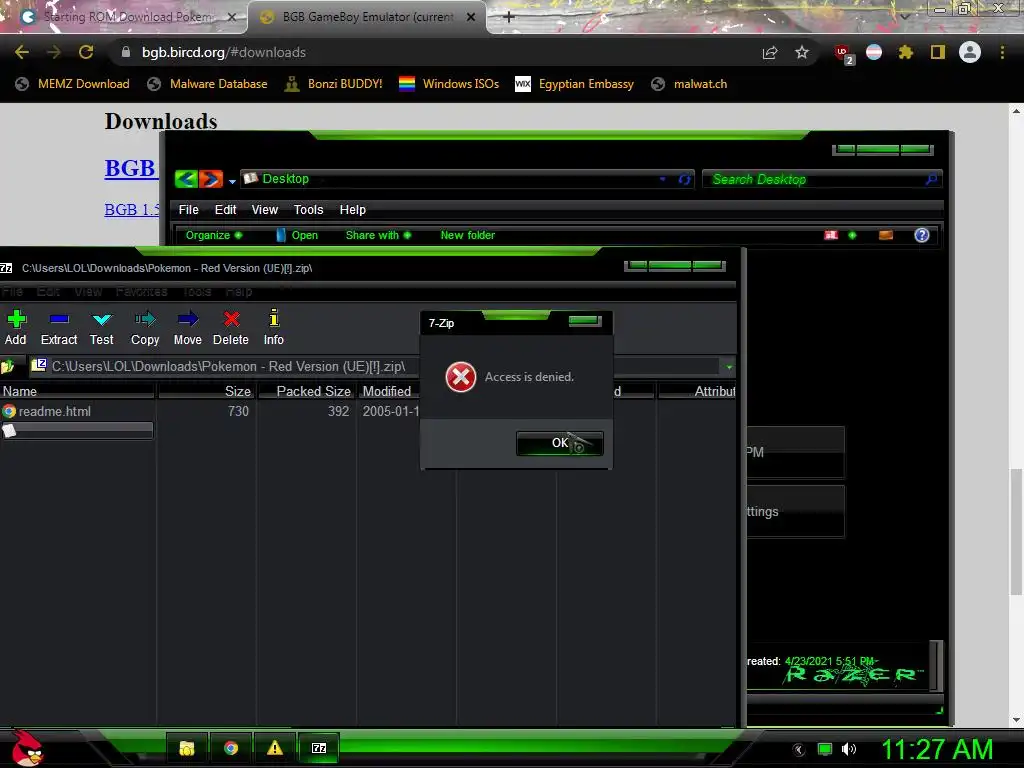Open the Info tool in 7-Zip
1024x768 pixels.
pos(274,328)
